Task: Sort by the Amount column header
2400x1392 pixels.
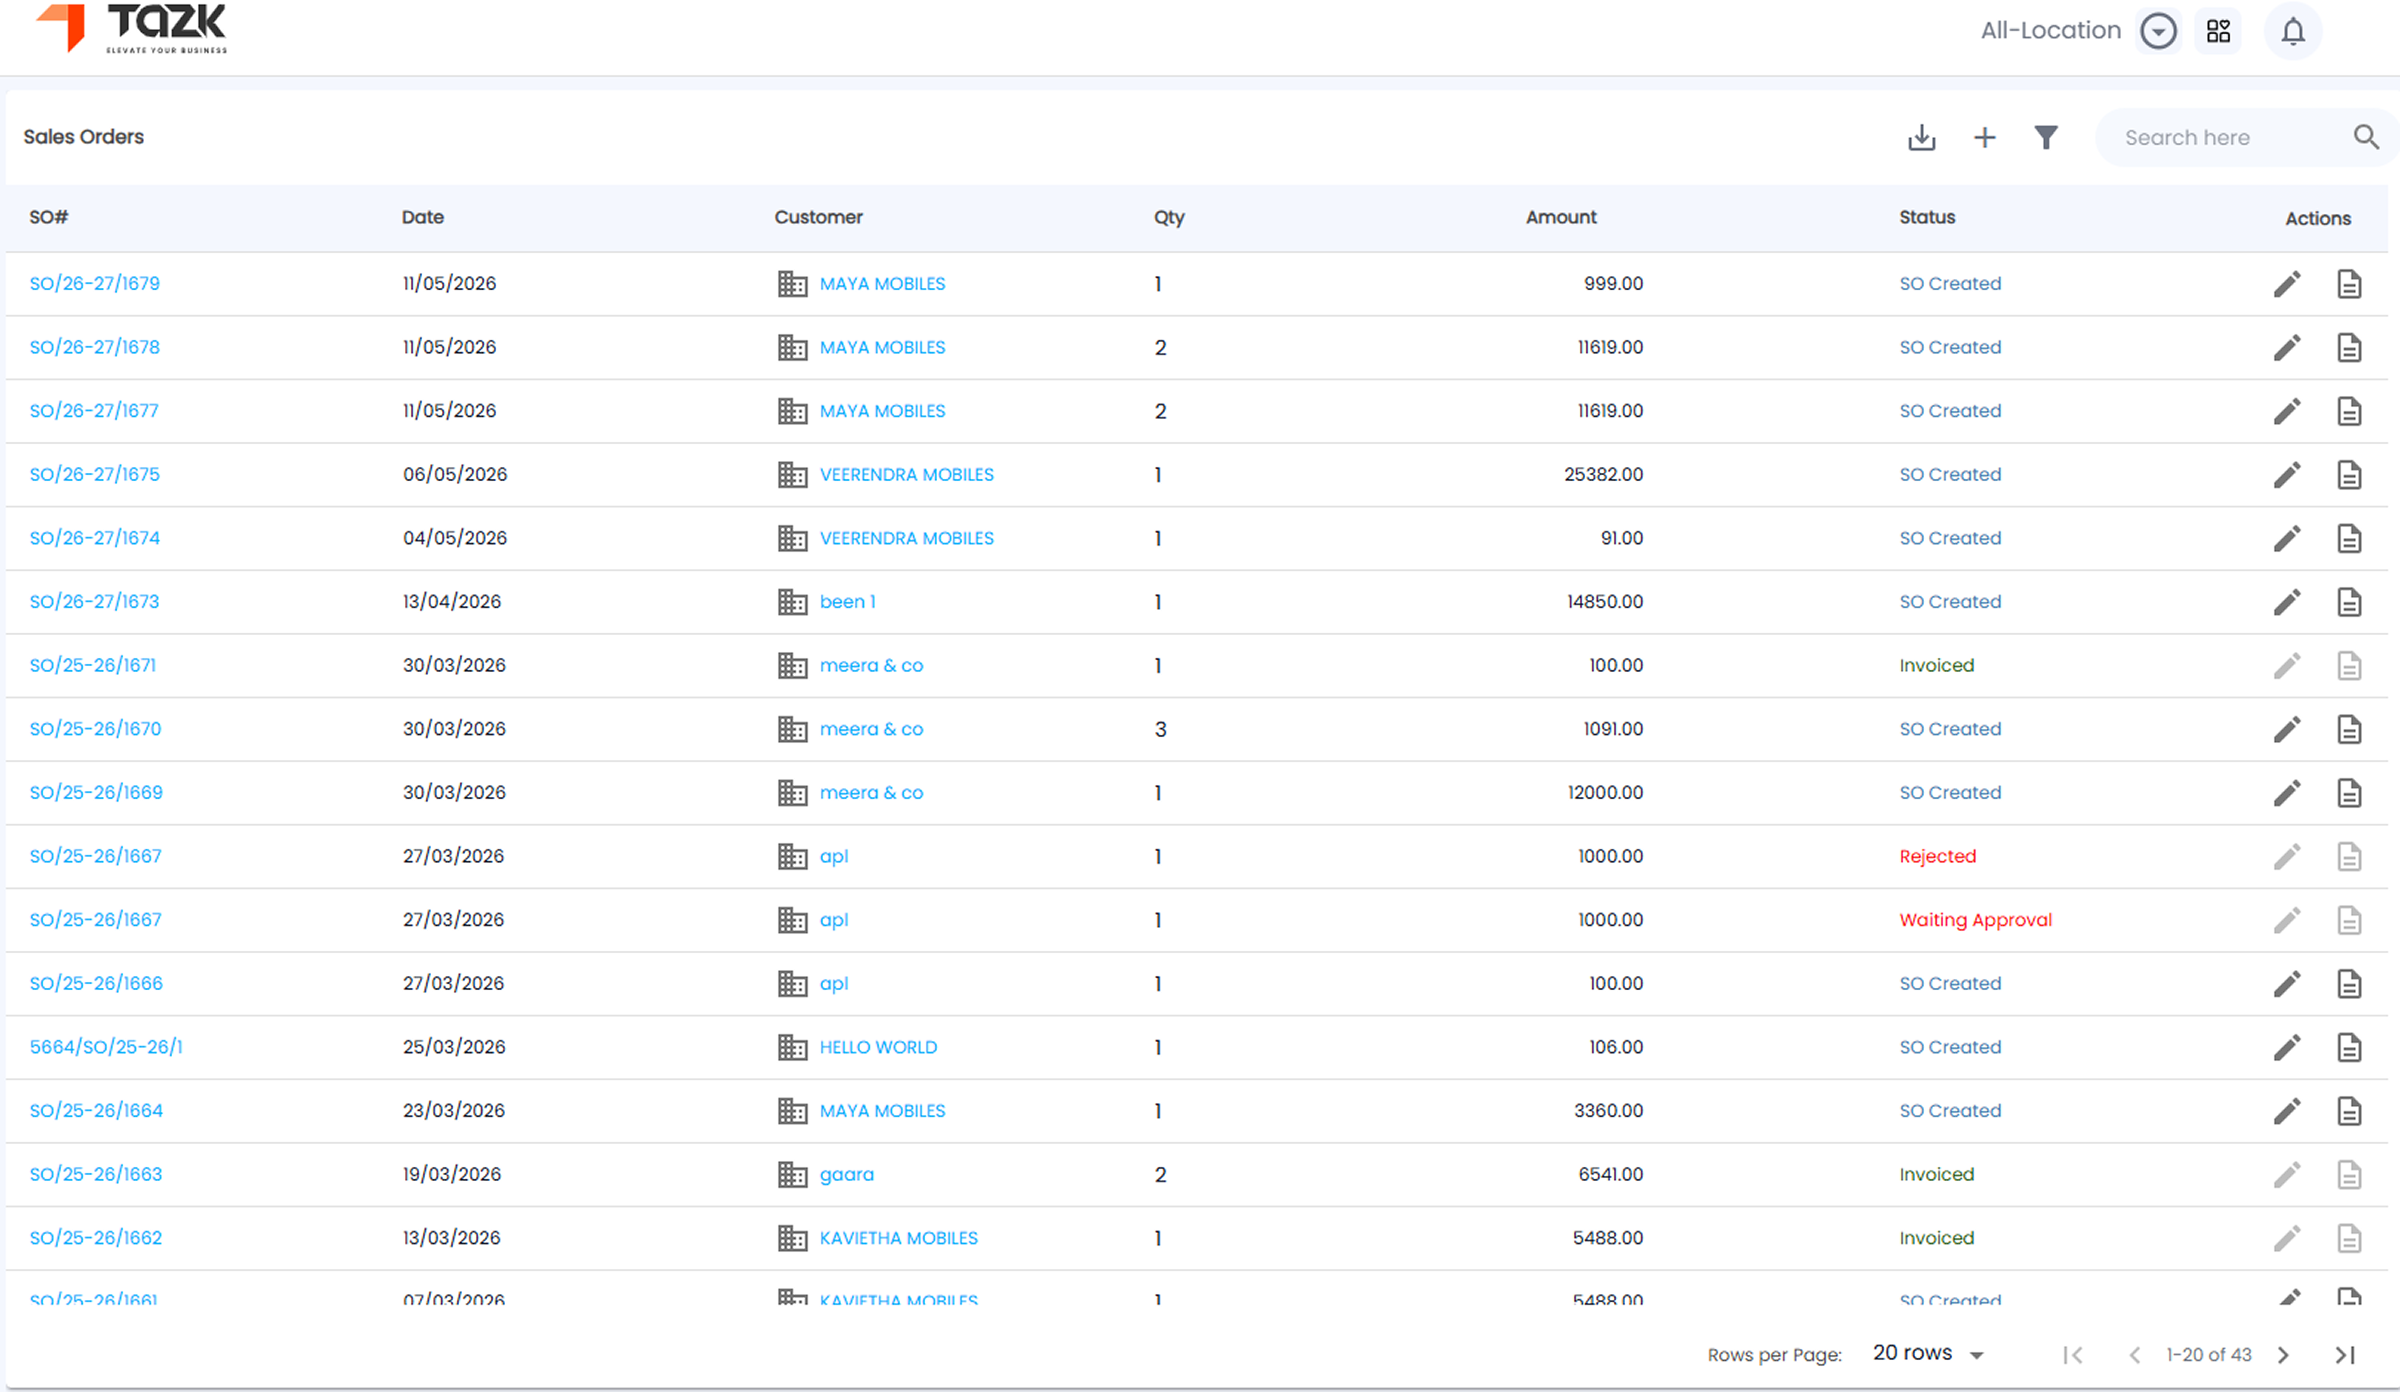Action: click(1561, 217)
